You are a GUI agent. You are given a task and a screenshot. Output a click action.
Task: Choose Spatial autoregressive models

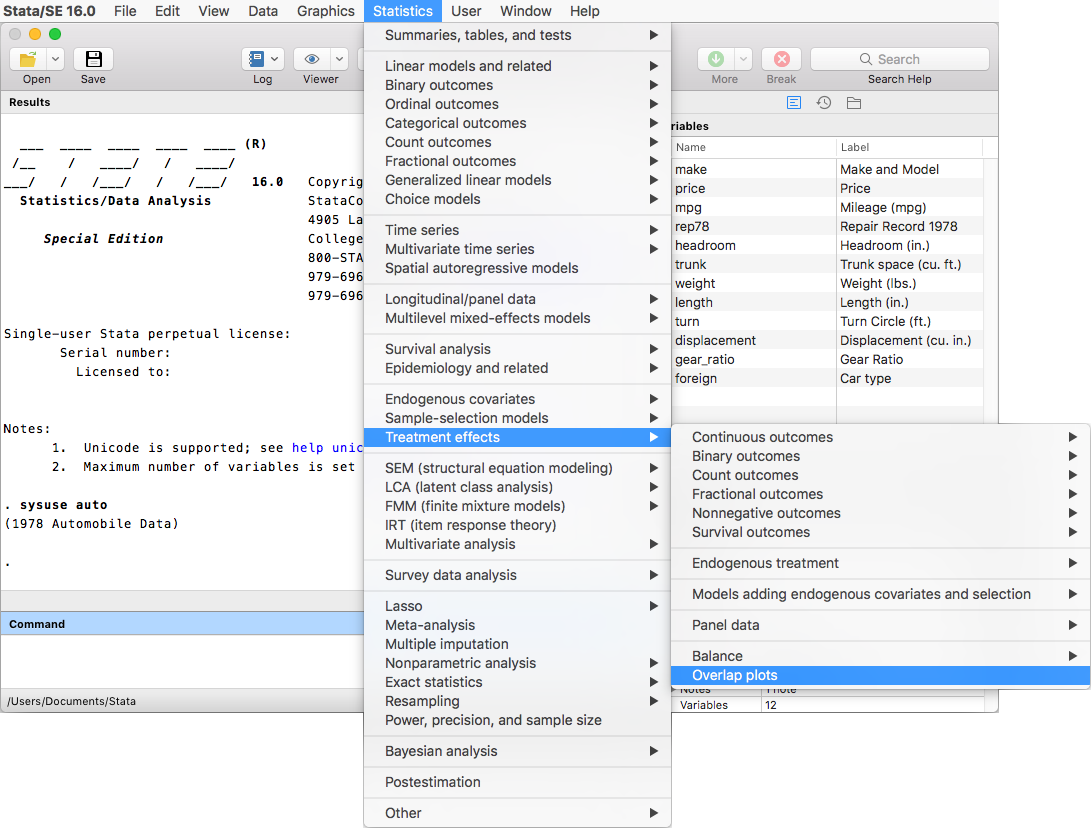pyautogui.click(x=517, y=268)
